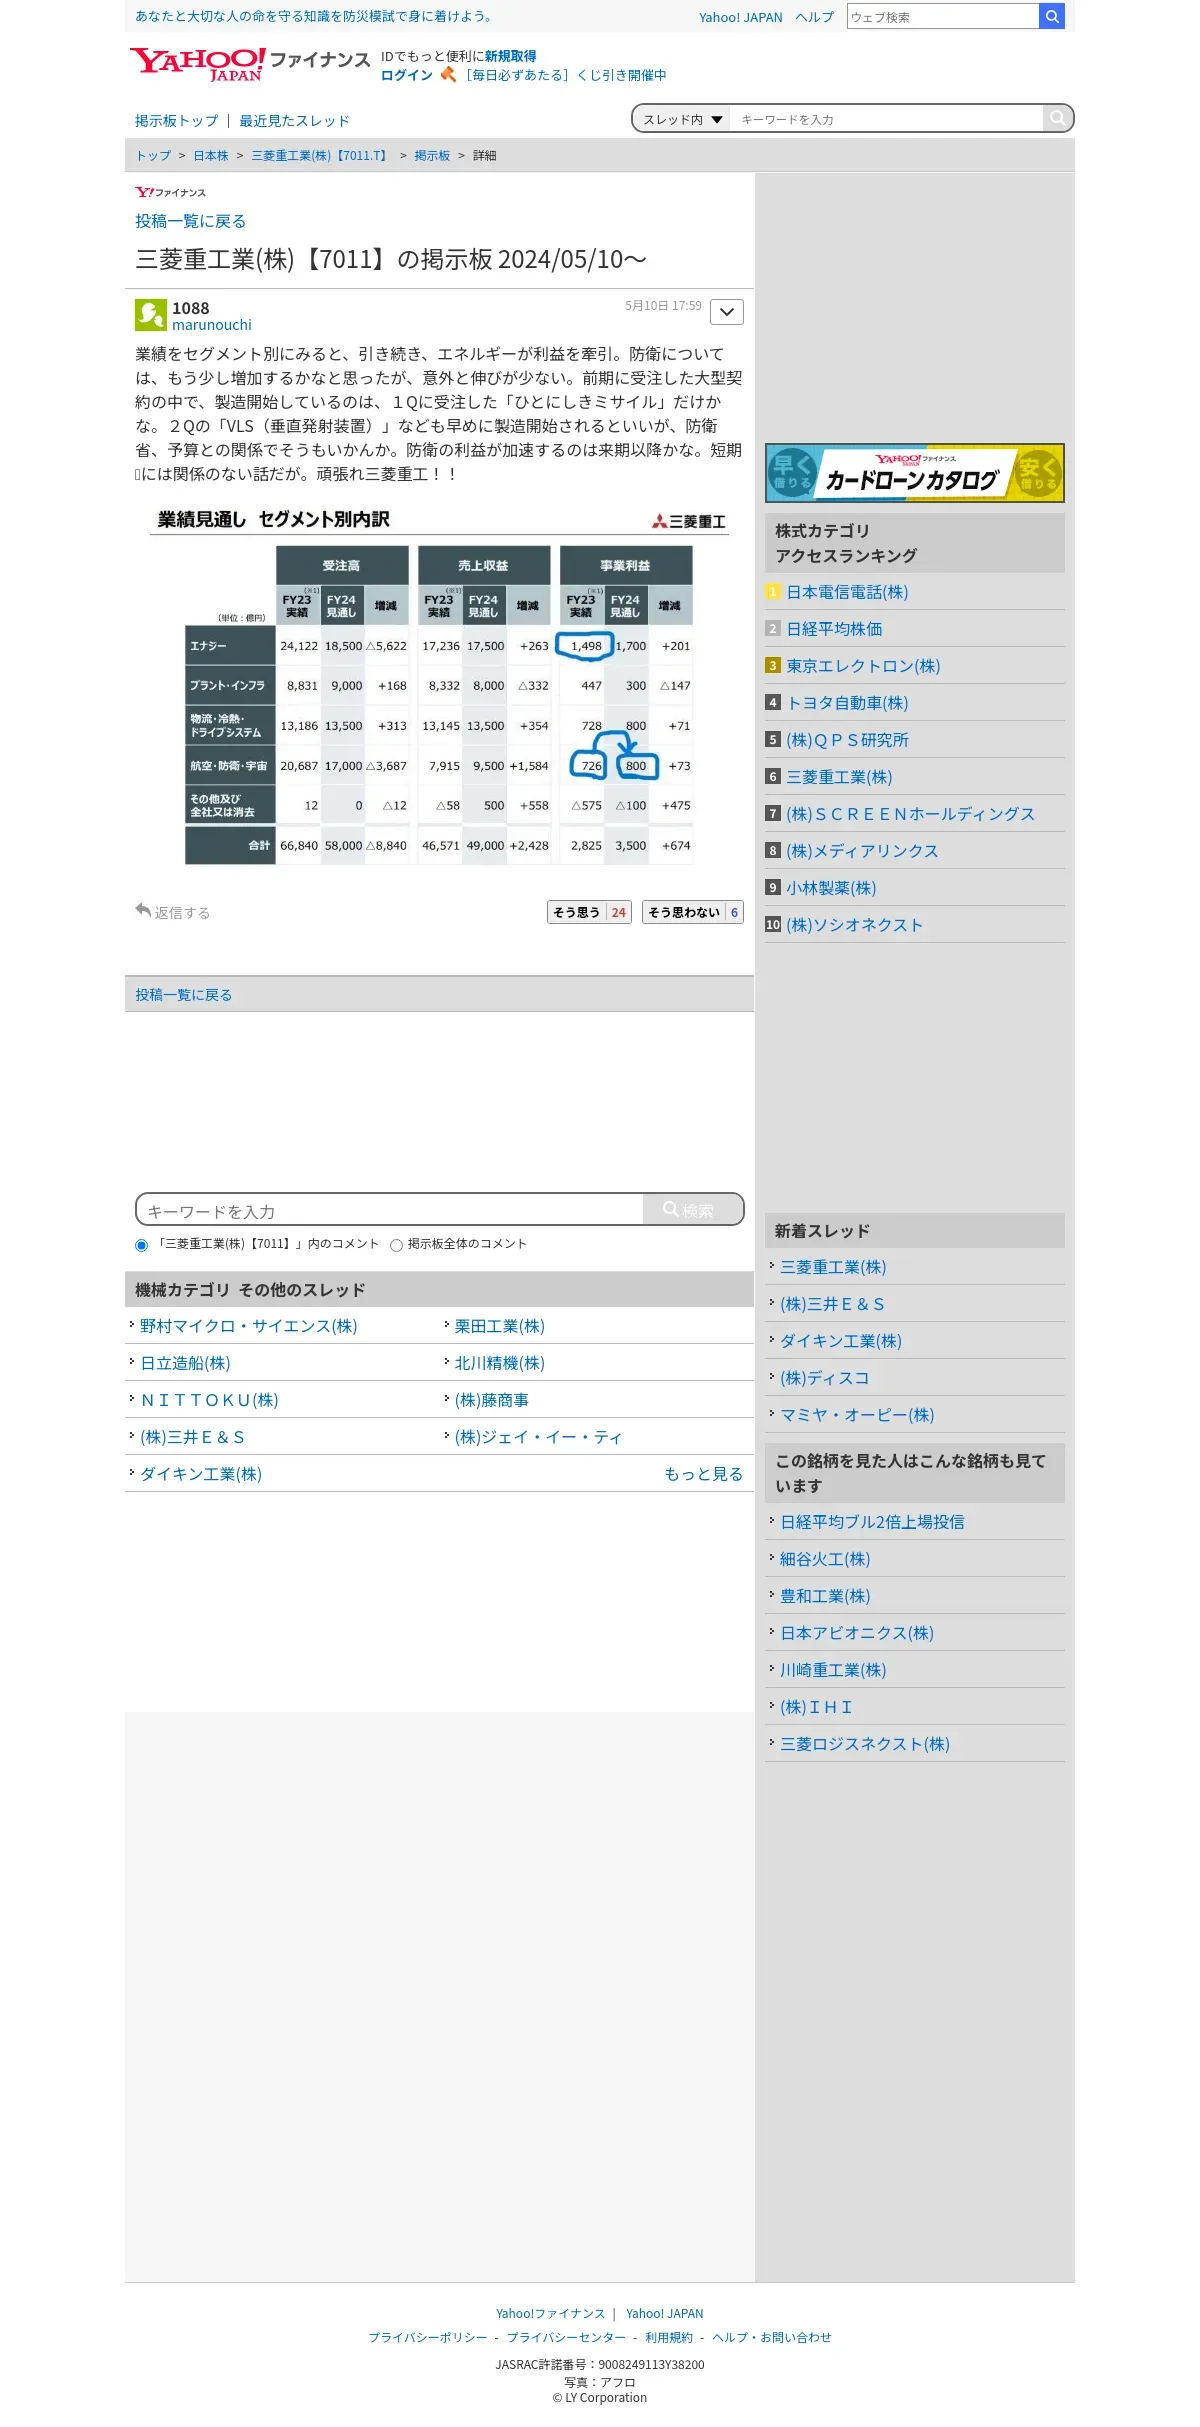Viewport: 1200px width, 2427px height.
Task: Open 東京エレクトロン(株) ranking link
Action: (x=863, y=666)
